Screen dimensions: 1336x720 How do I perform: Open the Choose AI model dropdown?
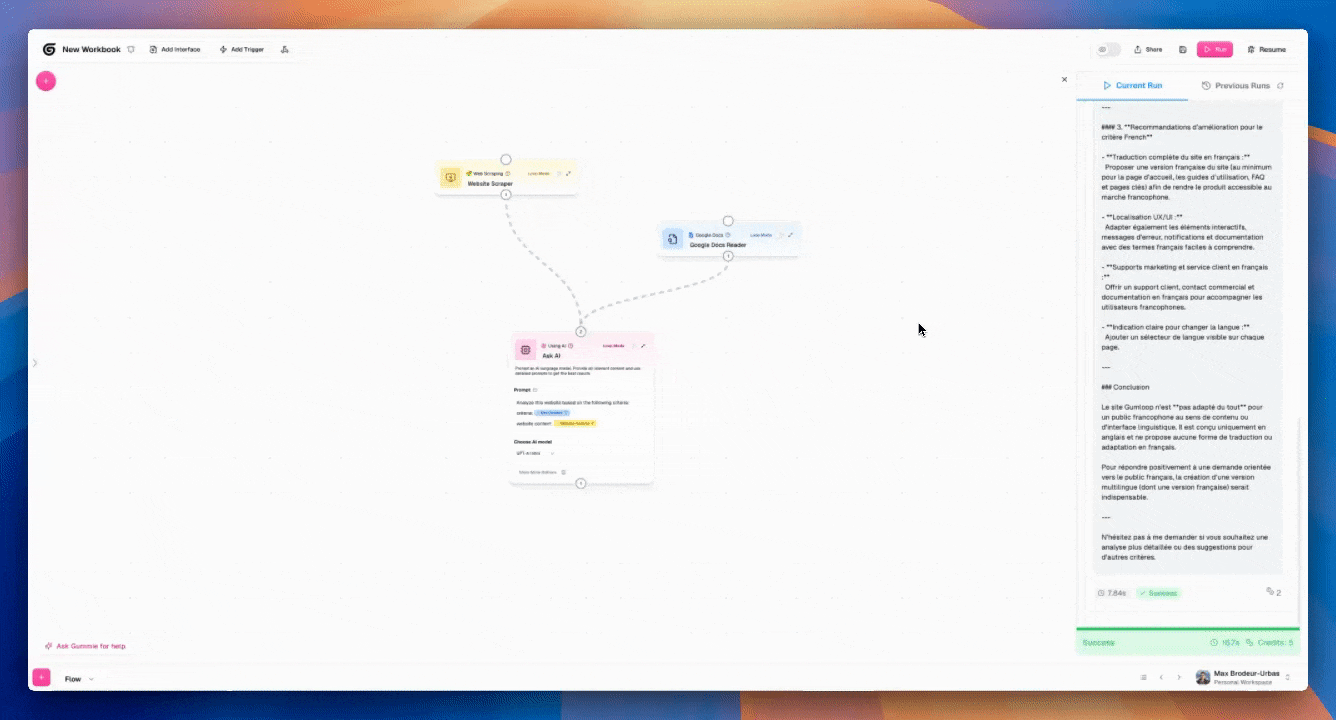pyautogui.click(x=536, y=453)
